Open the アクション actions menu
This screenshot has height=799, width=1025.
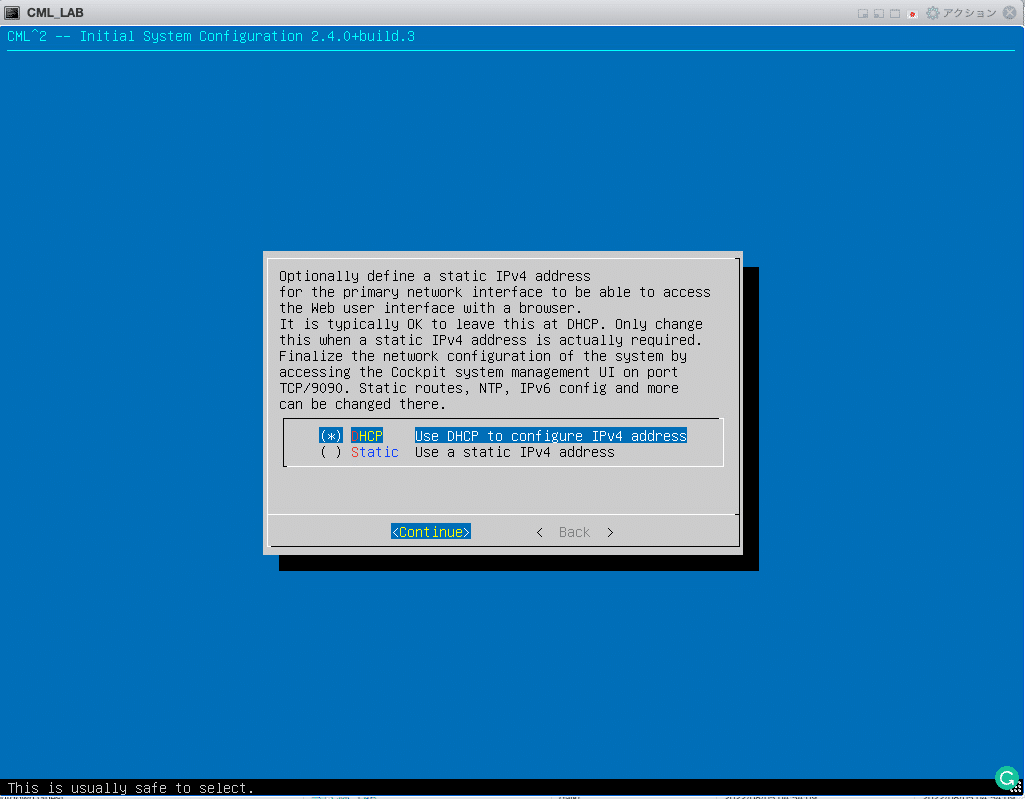pyautogui.click(x=969, y=12)
